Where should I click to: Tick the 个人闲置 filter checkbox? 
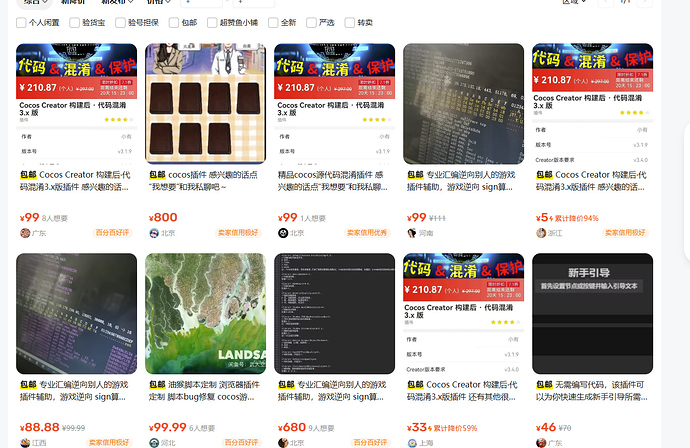coord(21,22)
